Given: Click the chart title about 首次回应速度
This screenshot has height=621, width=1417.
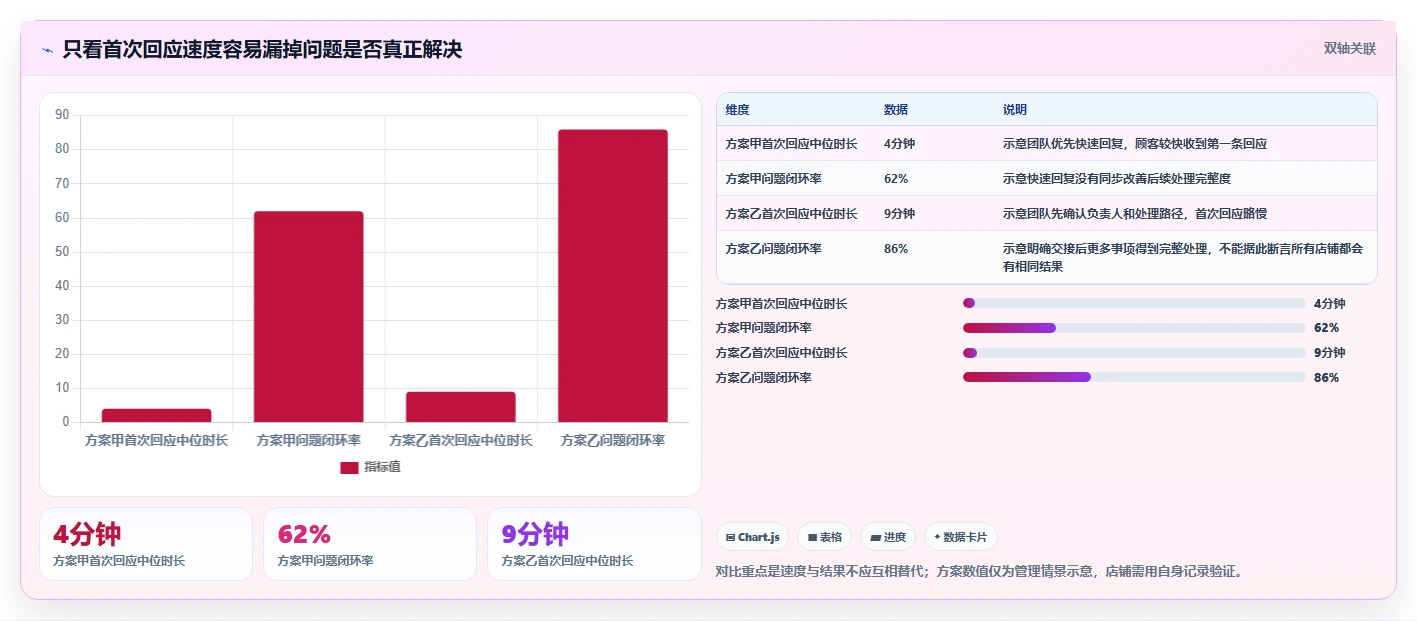Looking at the screenshot, I should tap(262, 49).
